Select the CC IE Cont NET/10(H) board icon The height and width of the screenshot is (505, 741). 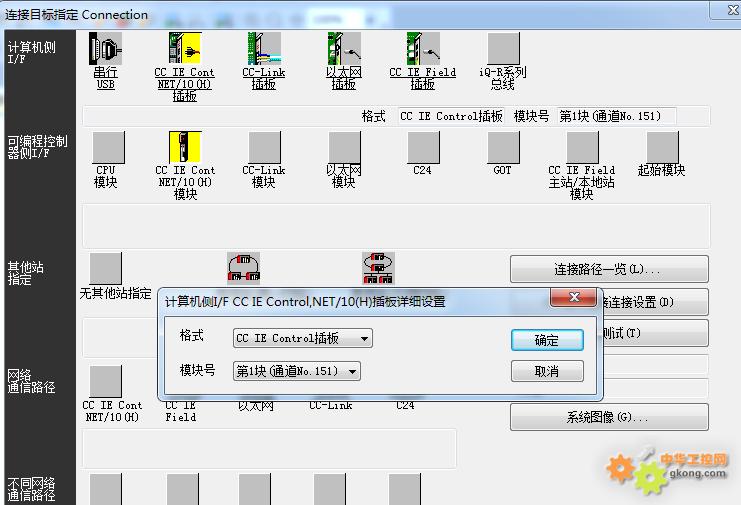point(185,48)
